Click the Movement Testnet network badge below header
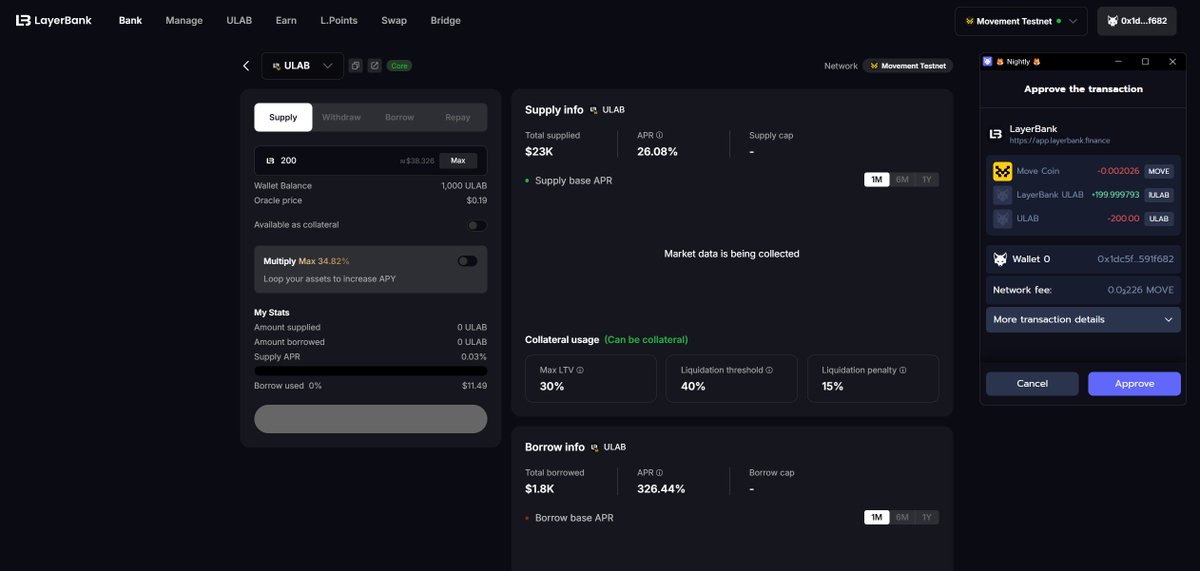Viewport: 1200px width, 571px height. click(x=908, y=66)
